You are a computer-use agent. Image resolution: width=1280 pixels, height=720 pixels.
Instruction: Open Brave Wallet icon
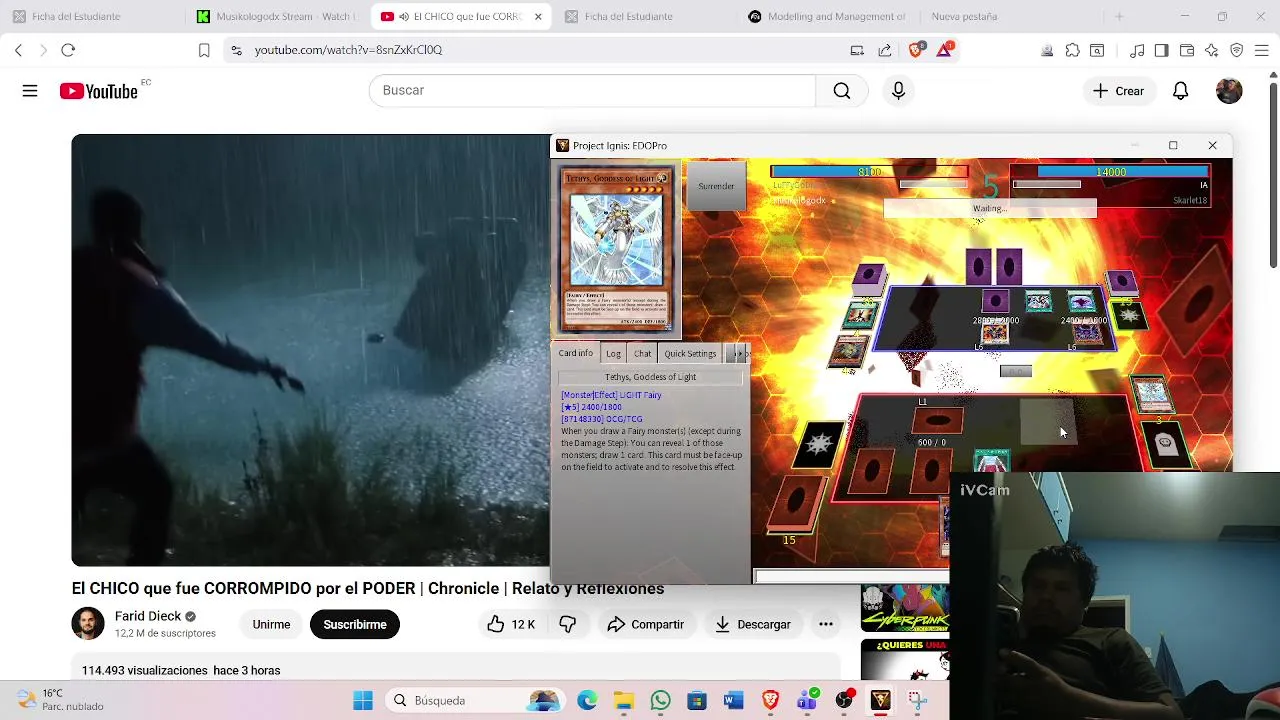[x=1187, y=50]
